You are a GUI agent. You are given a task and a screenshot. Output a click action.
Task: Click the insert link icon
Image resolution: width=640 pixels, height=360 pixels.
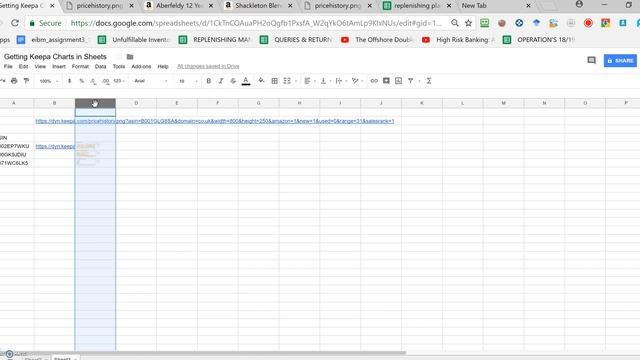(x=374, y=81)
